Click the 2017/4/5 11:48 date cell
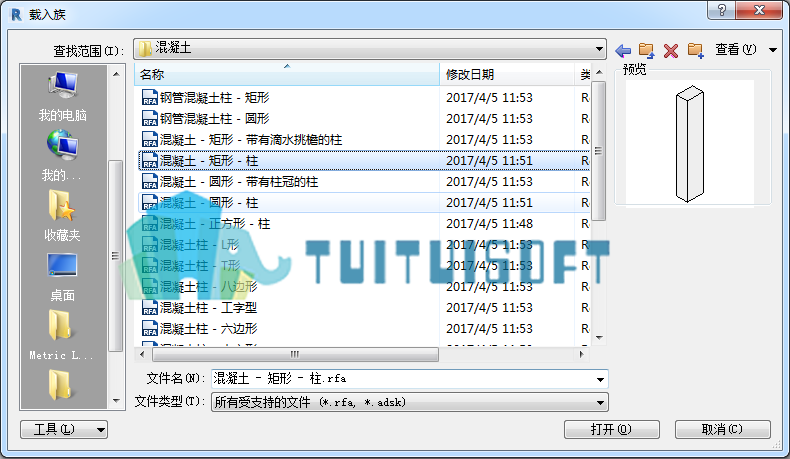Image resolution: width=790 pixels, height=459 pixels. 489,224
